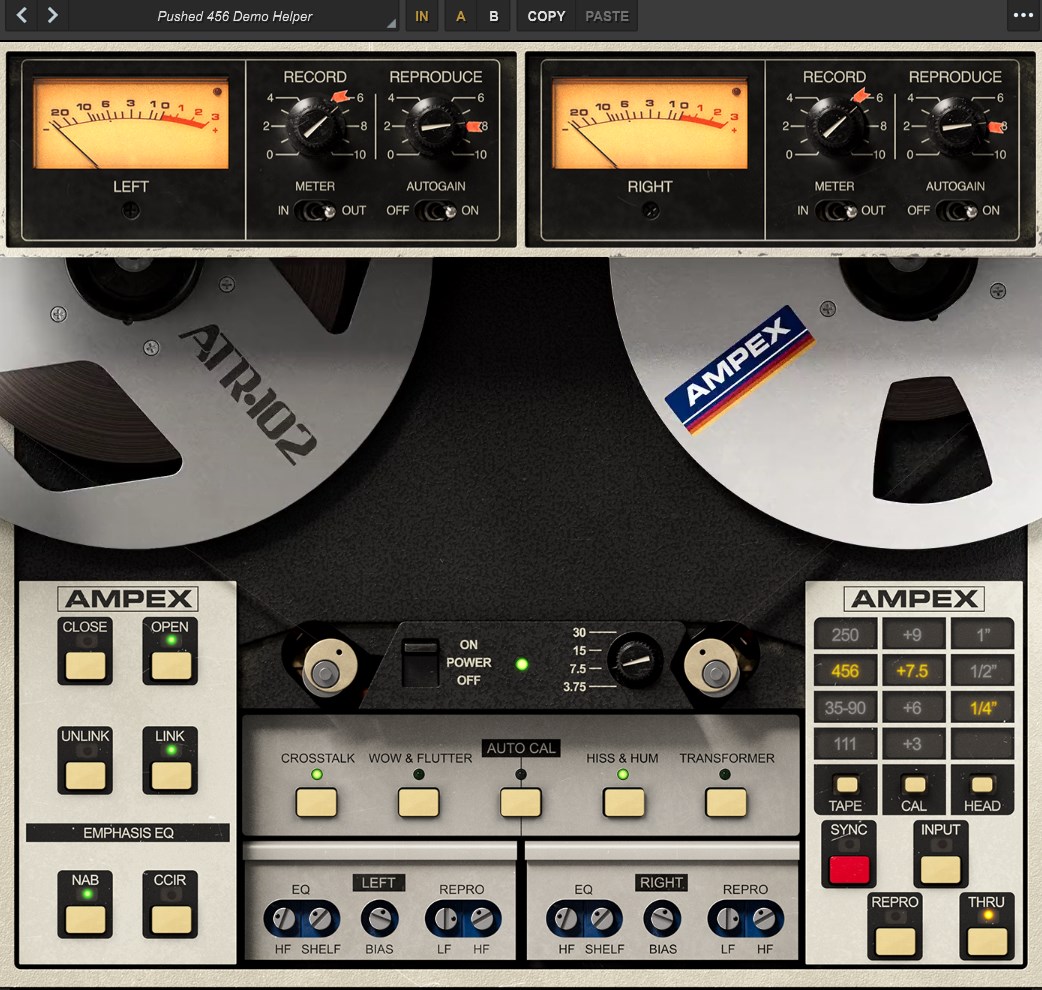Viewport: 1042px width, 990px height.
Task: Flip the POWER on/off switch
Action: point(420,663)
